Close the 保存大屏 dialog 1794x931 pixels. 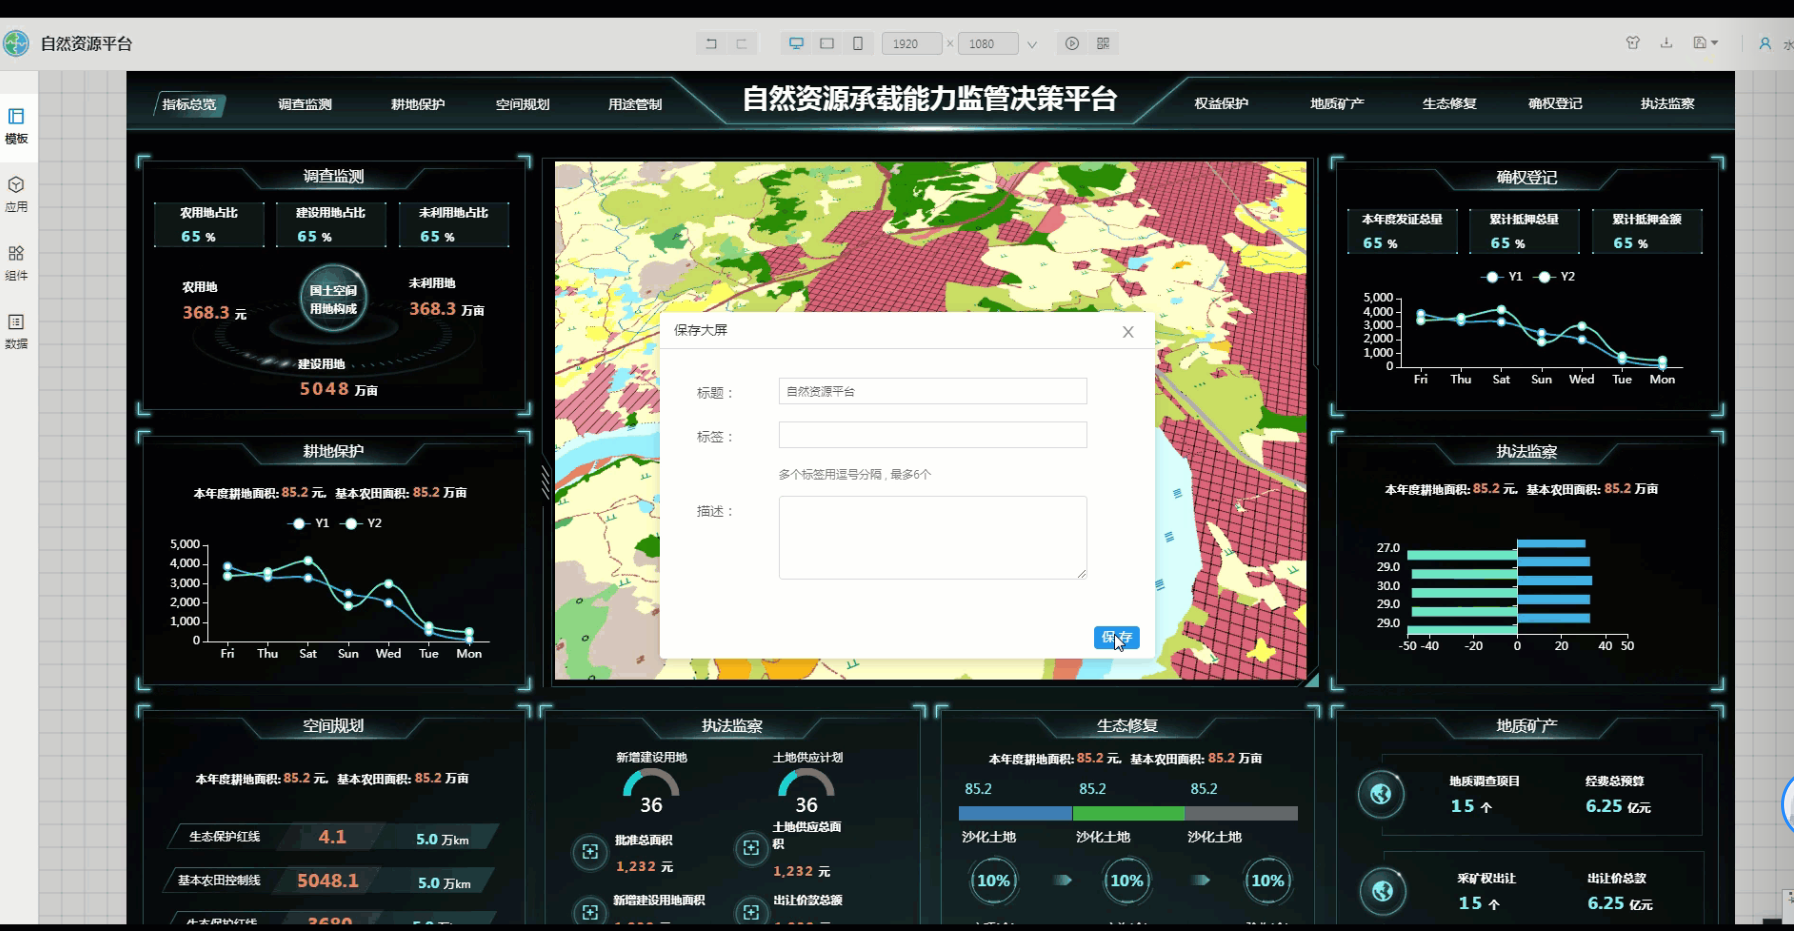coord(1128,332)
